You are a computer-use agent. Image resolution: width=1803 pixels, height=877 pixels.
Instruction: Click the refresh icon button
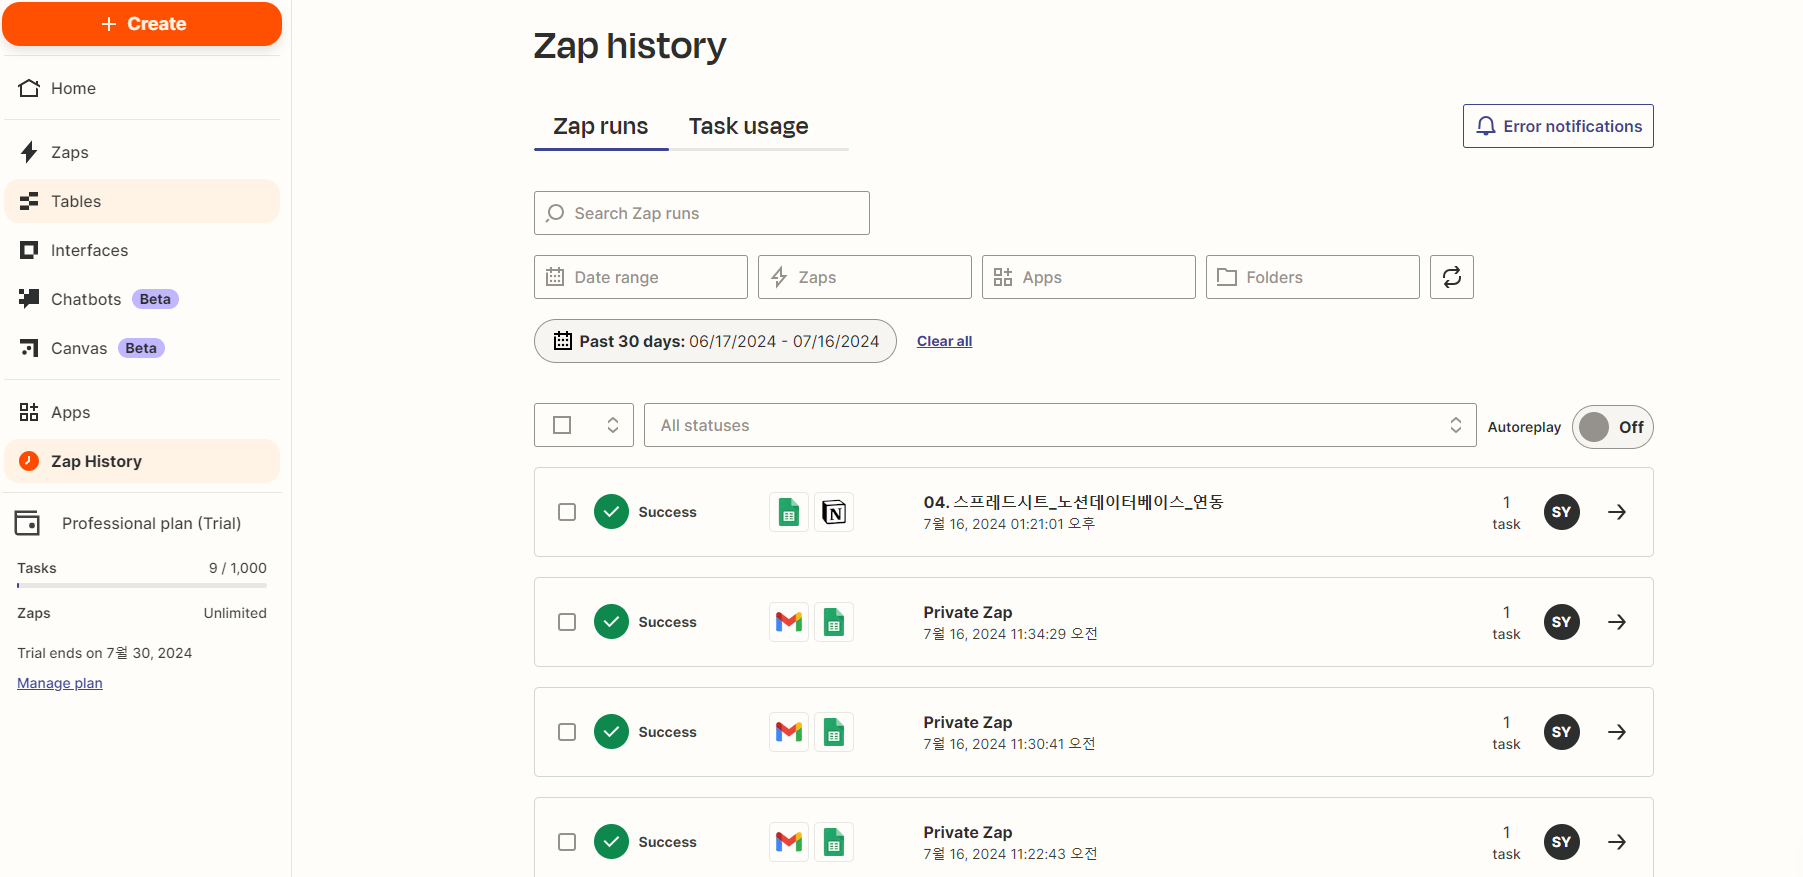[1452, 277]
